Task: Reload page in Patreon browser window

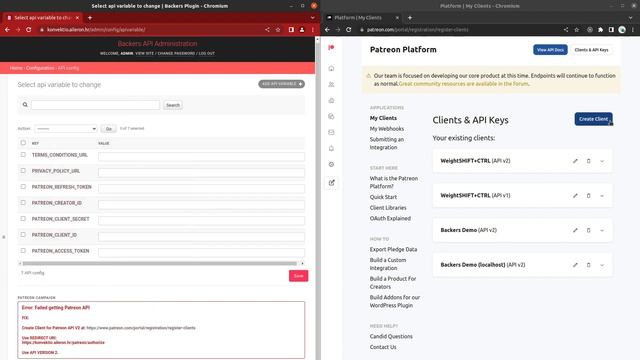Action: point(349,29)
